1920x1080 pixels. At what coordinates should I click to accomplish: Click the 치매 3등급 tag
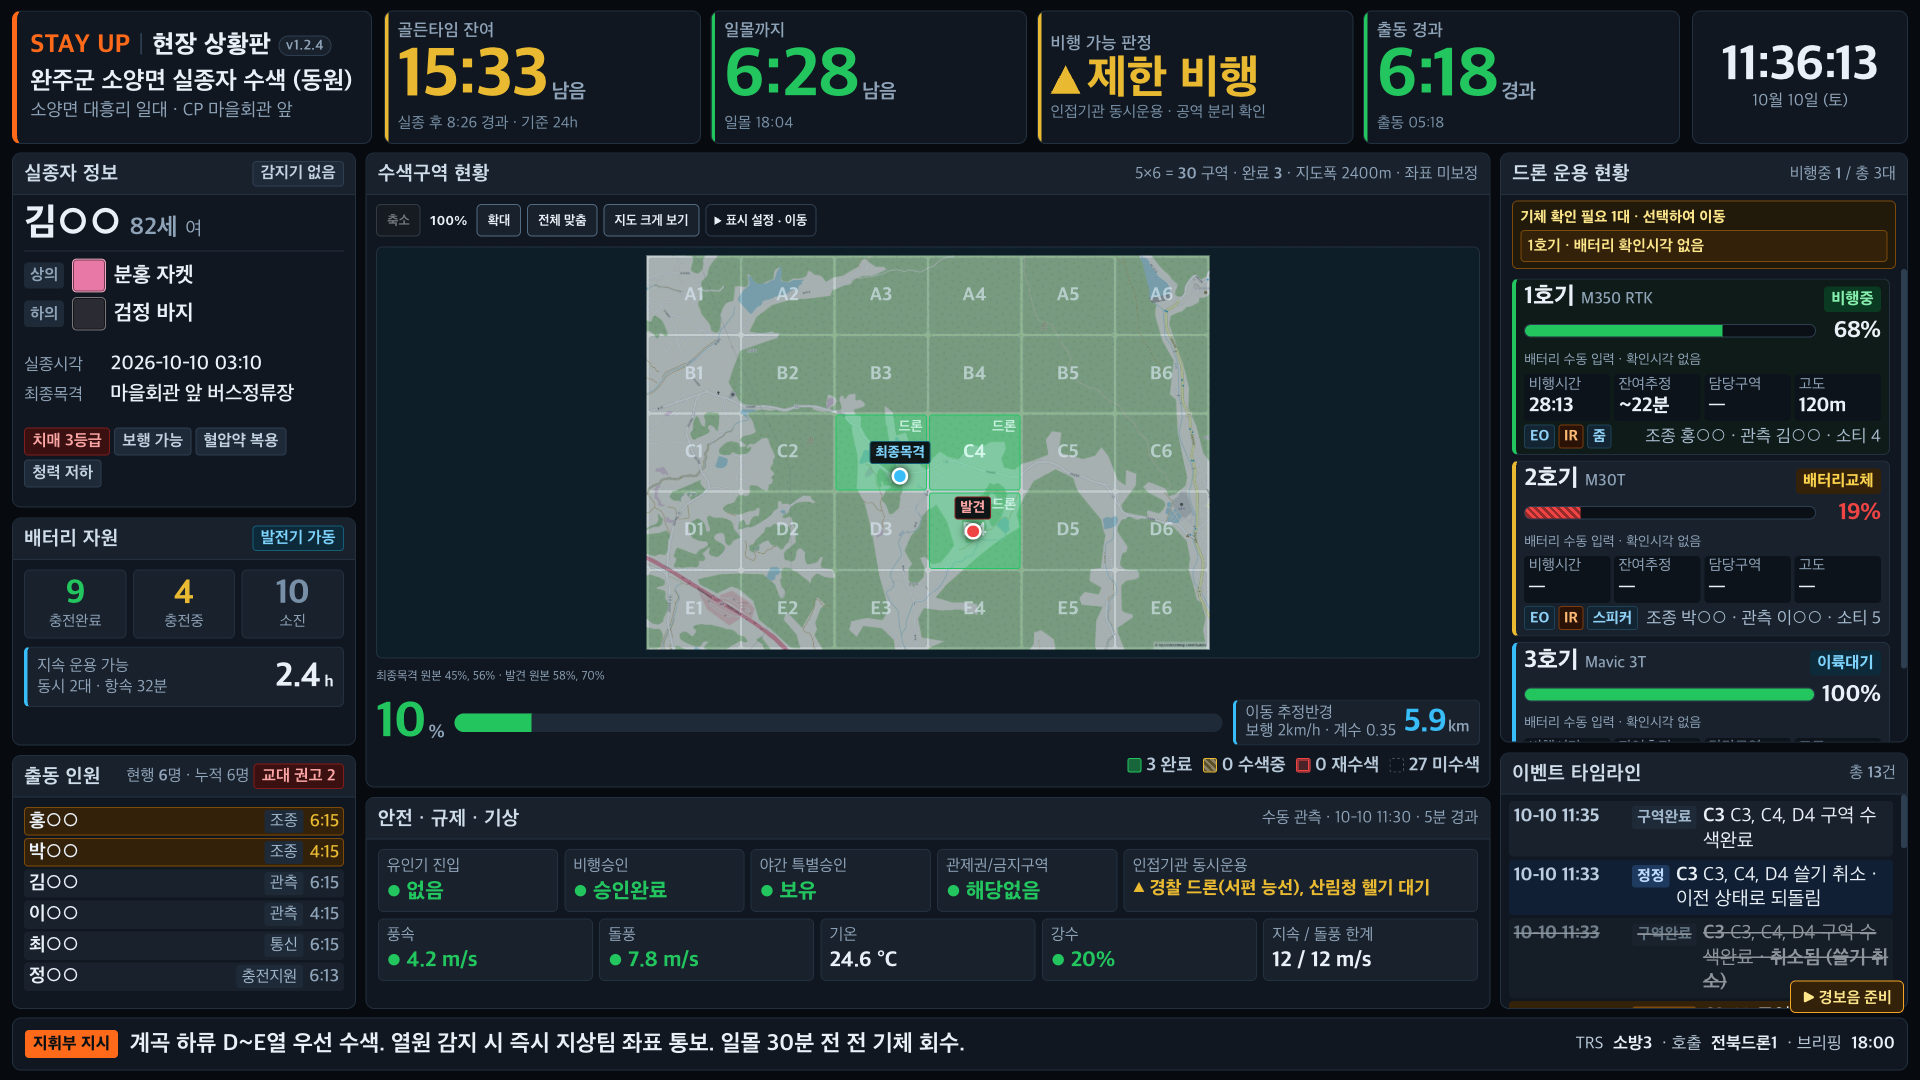(67, 441)
